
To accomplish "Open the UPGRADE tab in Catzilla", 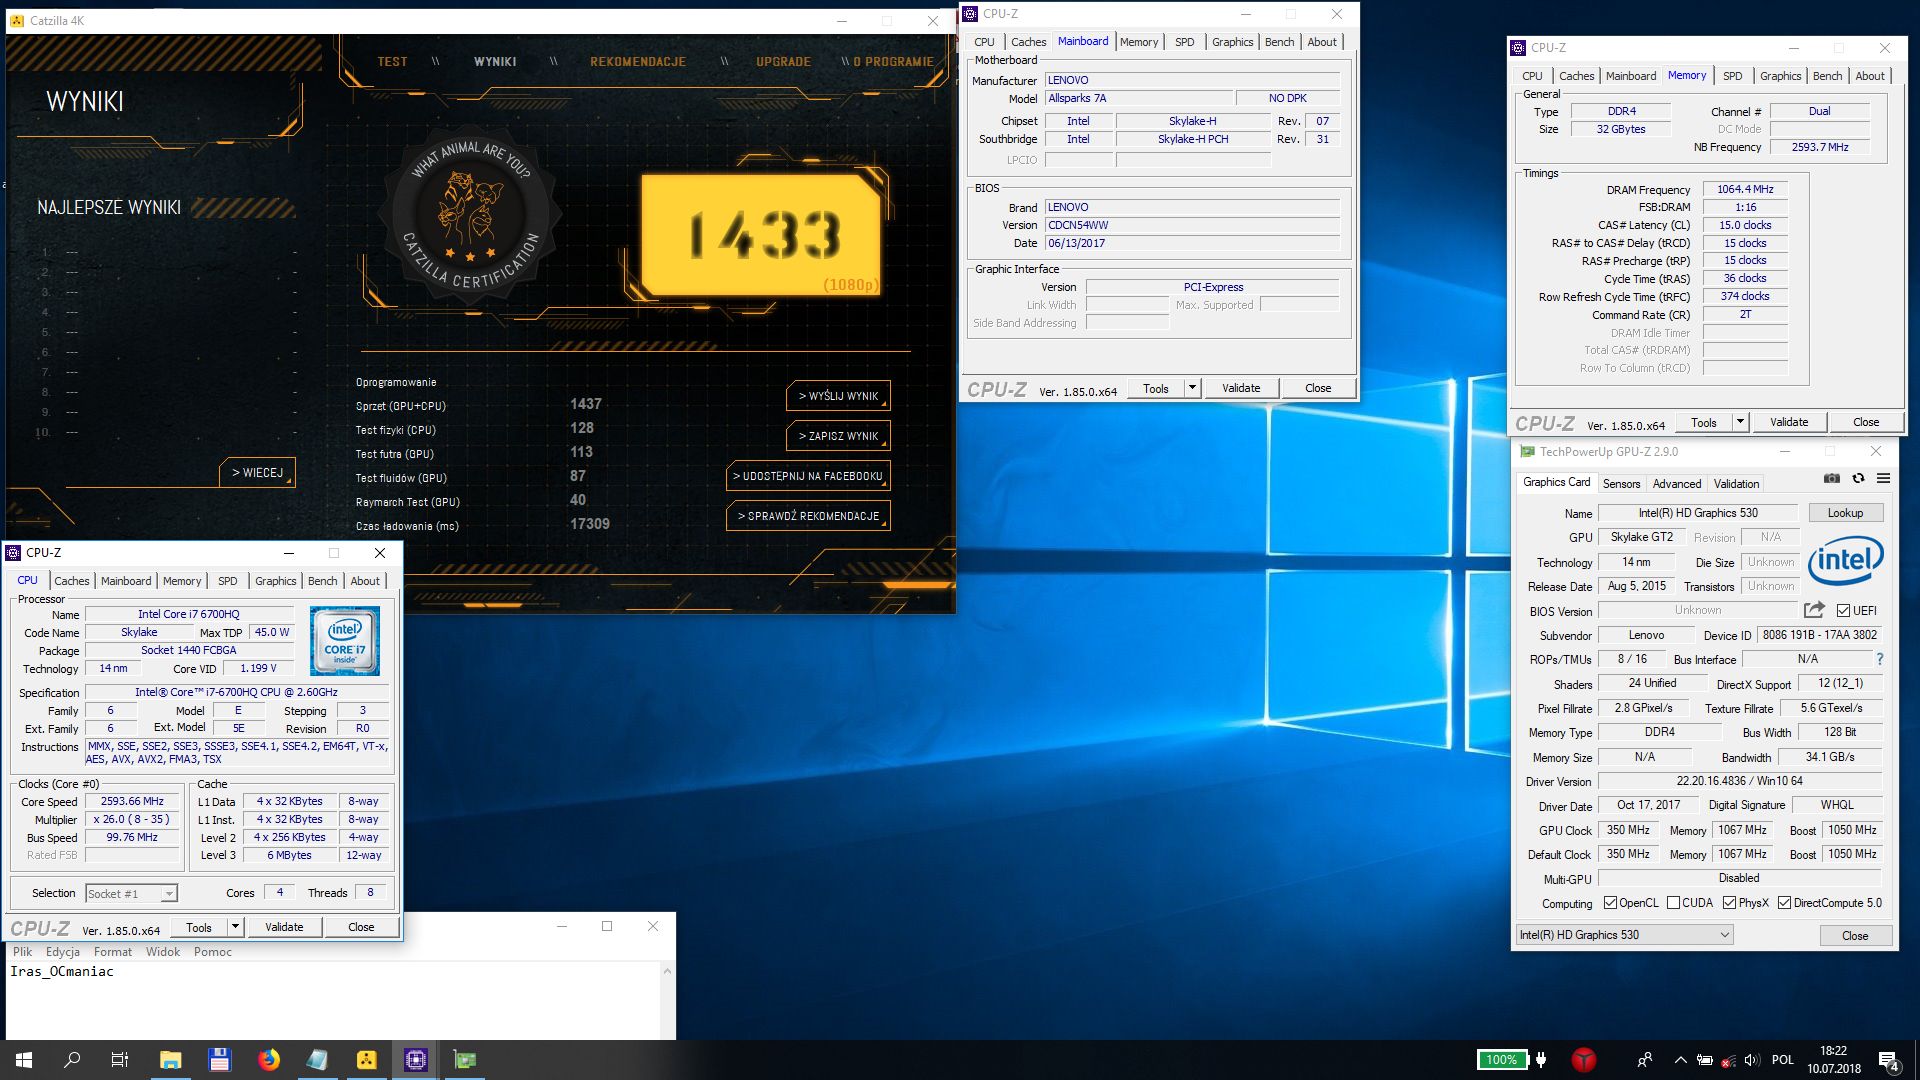I will point(783,62).
